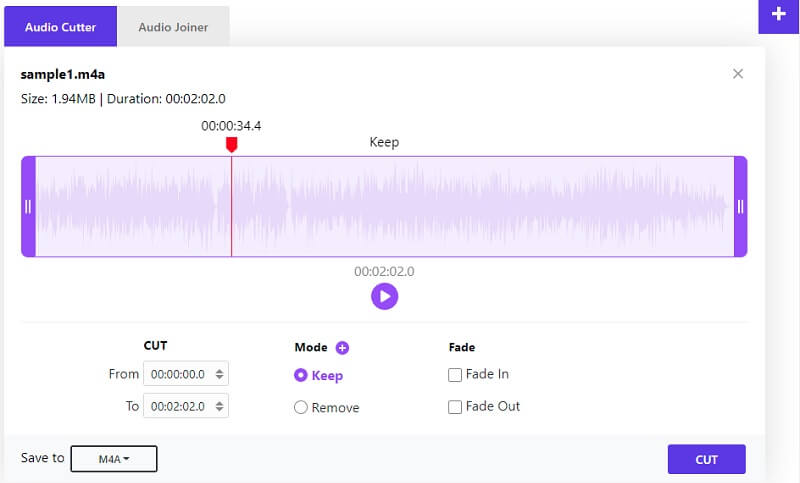This screenshot has height=483, width=800.
Task: Click the From time stepper arrows
Action: click(x=221, y=374)
